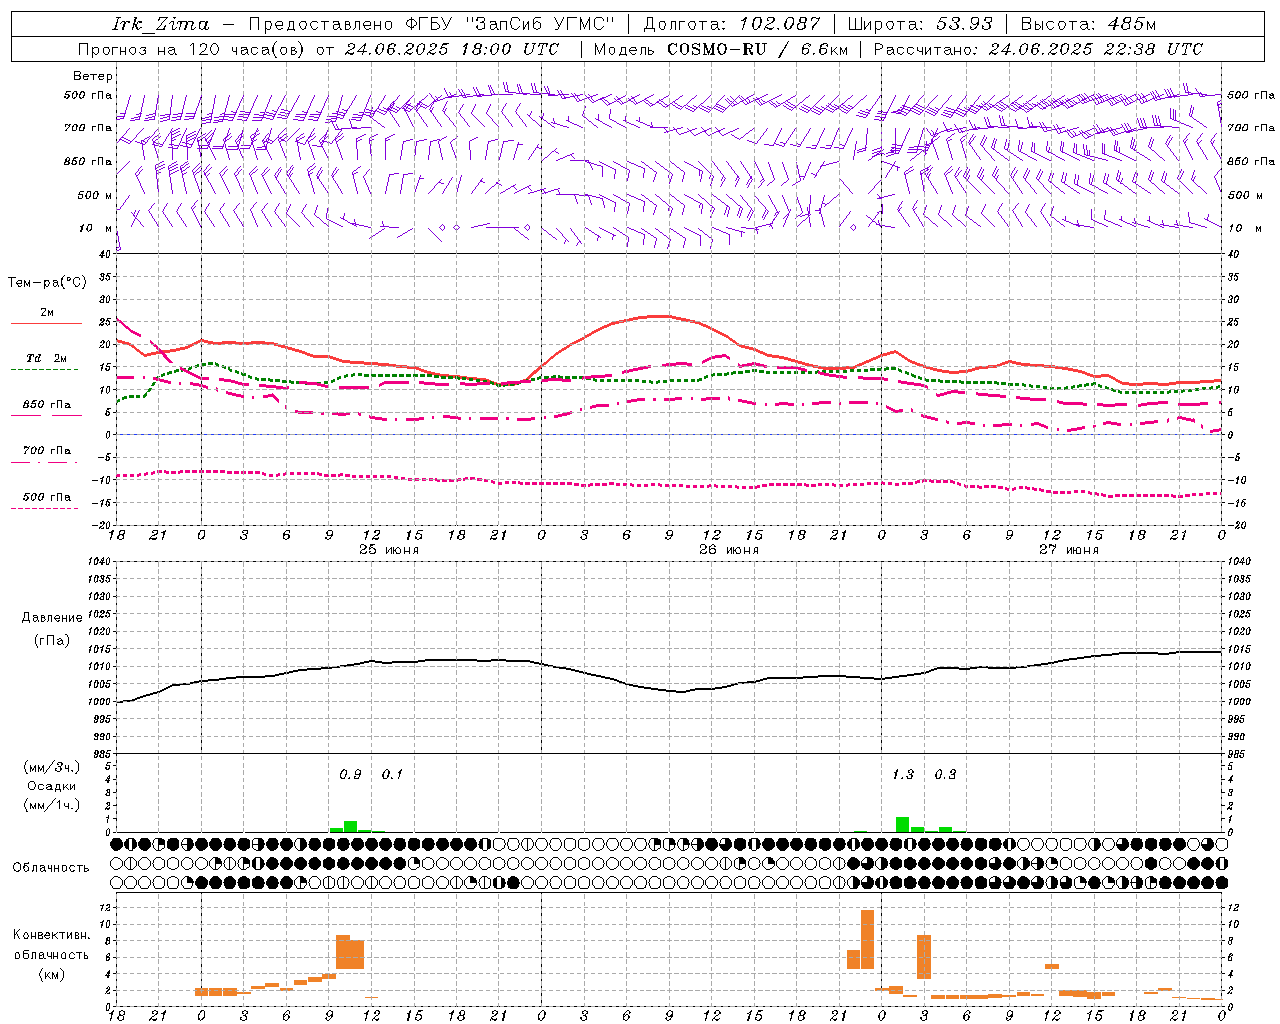The width and height of the screenshot is (1280, 1024).
Task: Click the text "Рассчитано: 24.06.2025 22:38 UTC"
Action: click(x=1038, y=49)
